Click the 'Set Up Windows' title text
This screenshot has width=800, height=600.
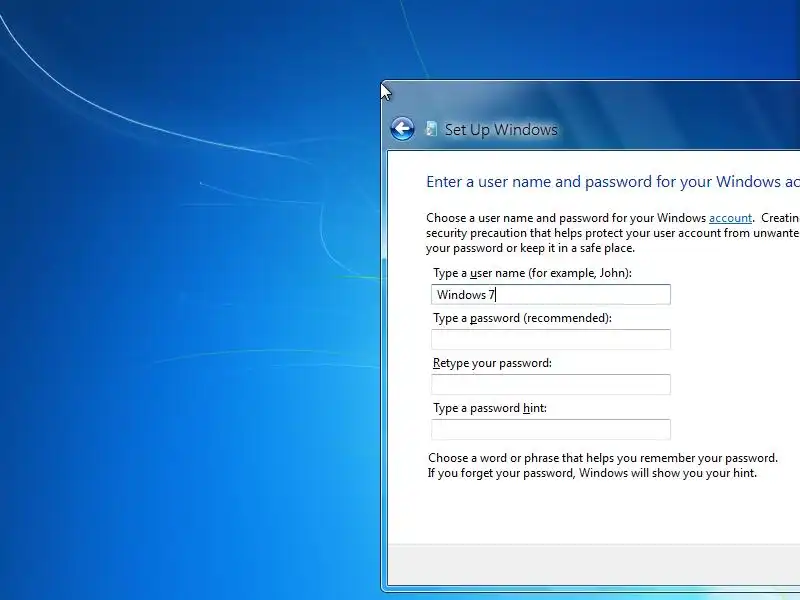click(501, 130)
